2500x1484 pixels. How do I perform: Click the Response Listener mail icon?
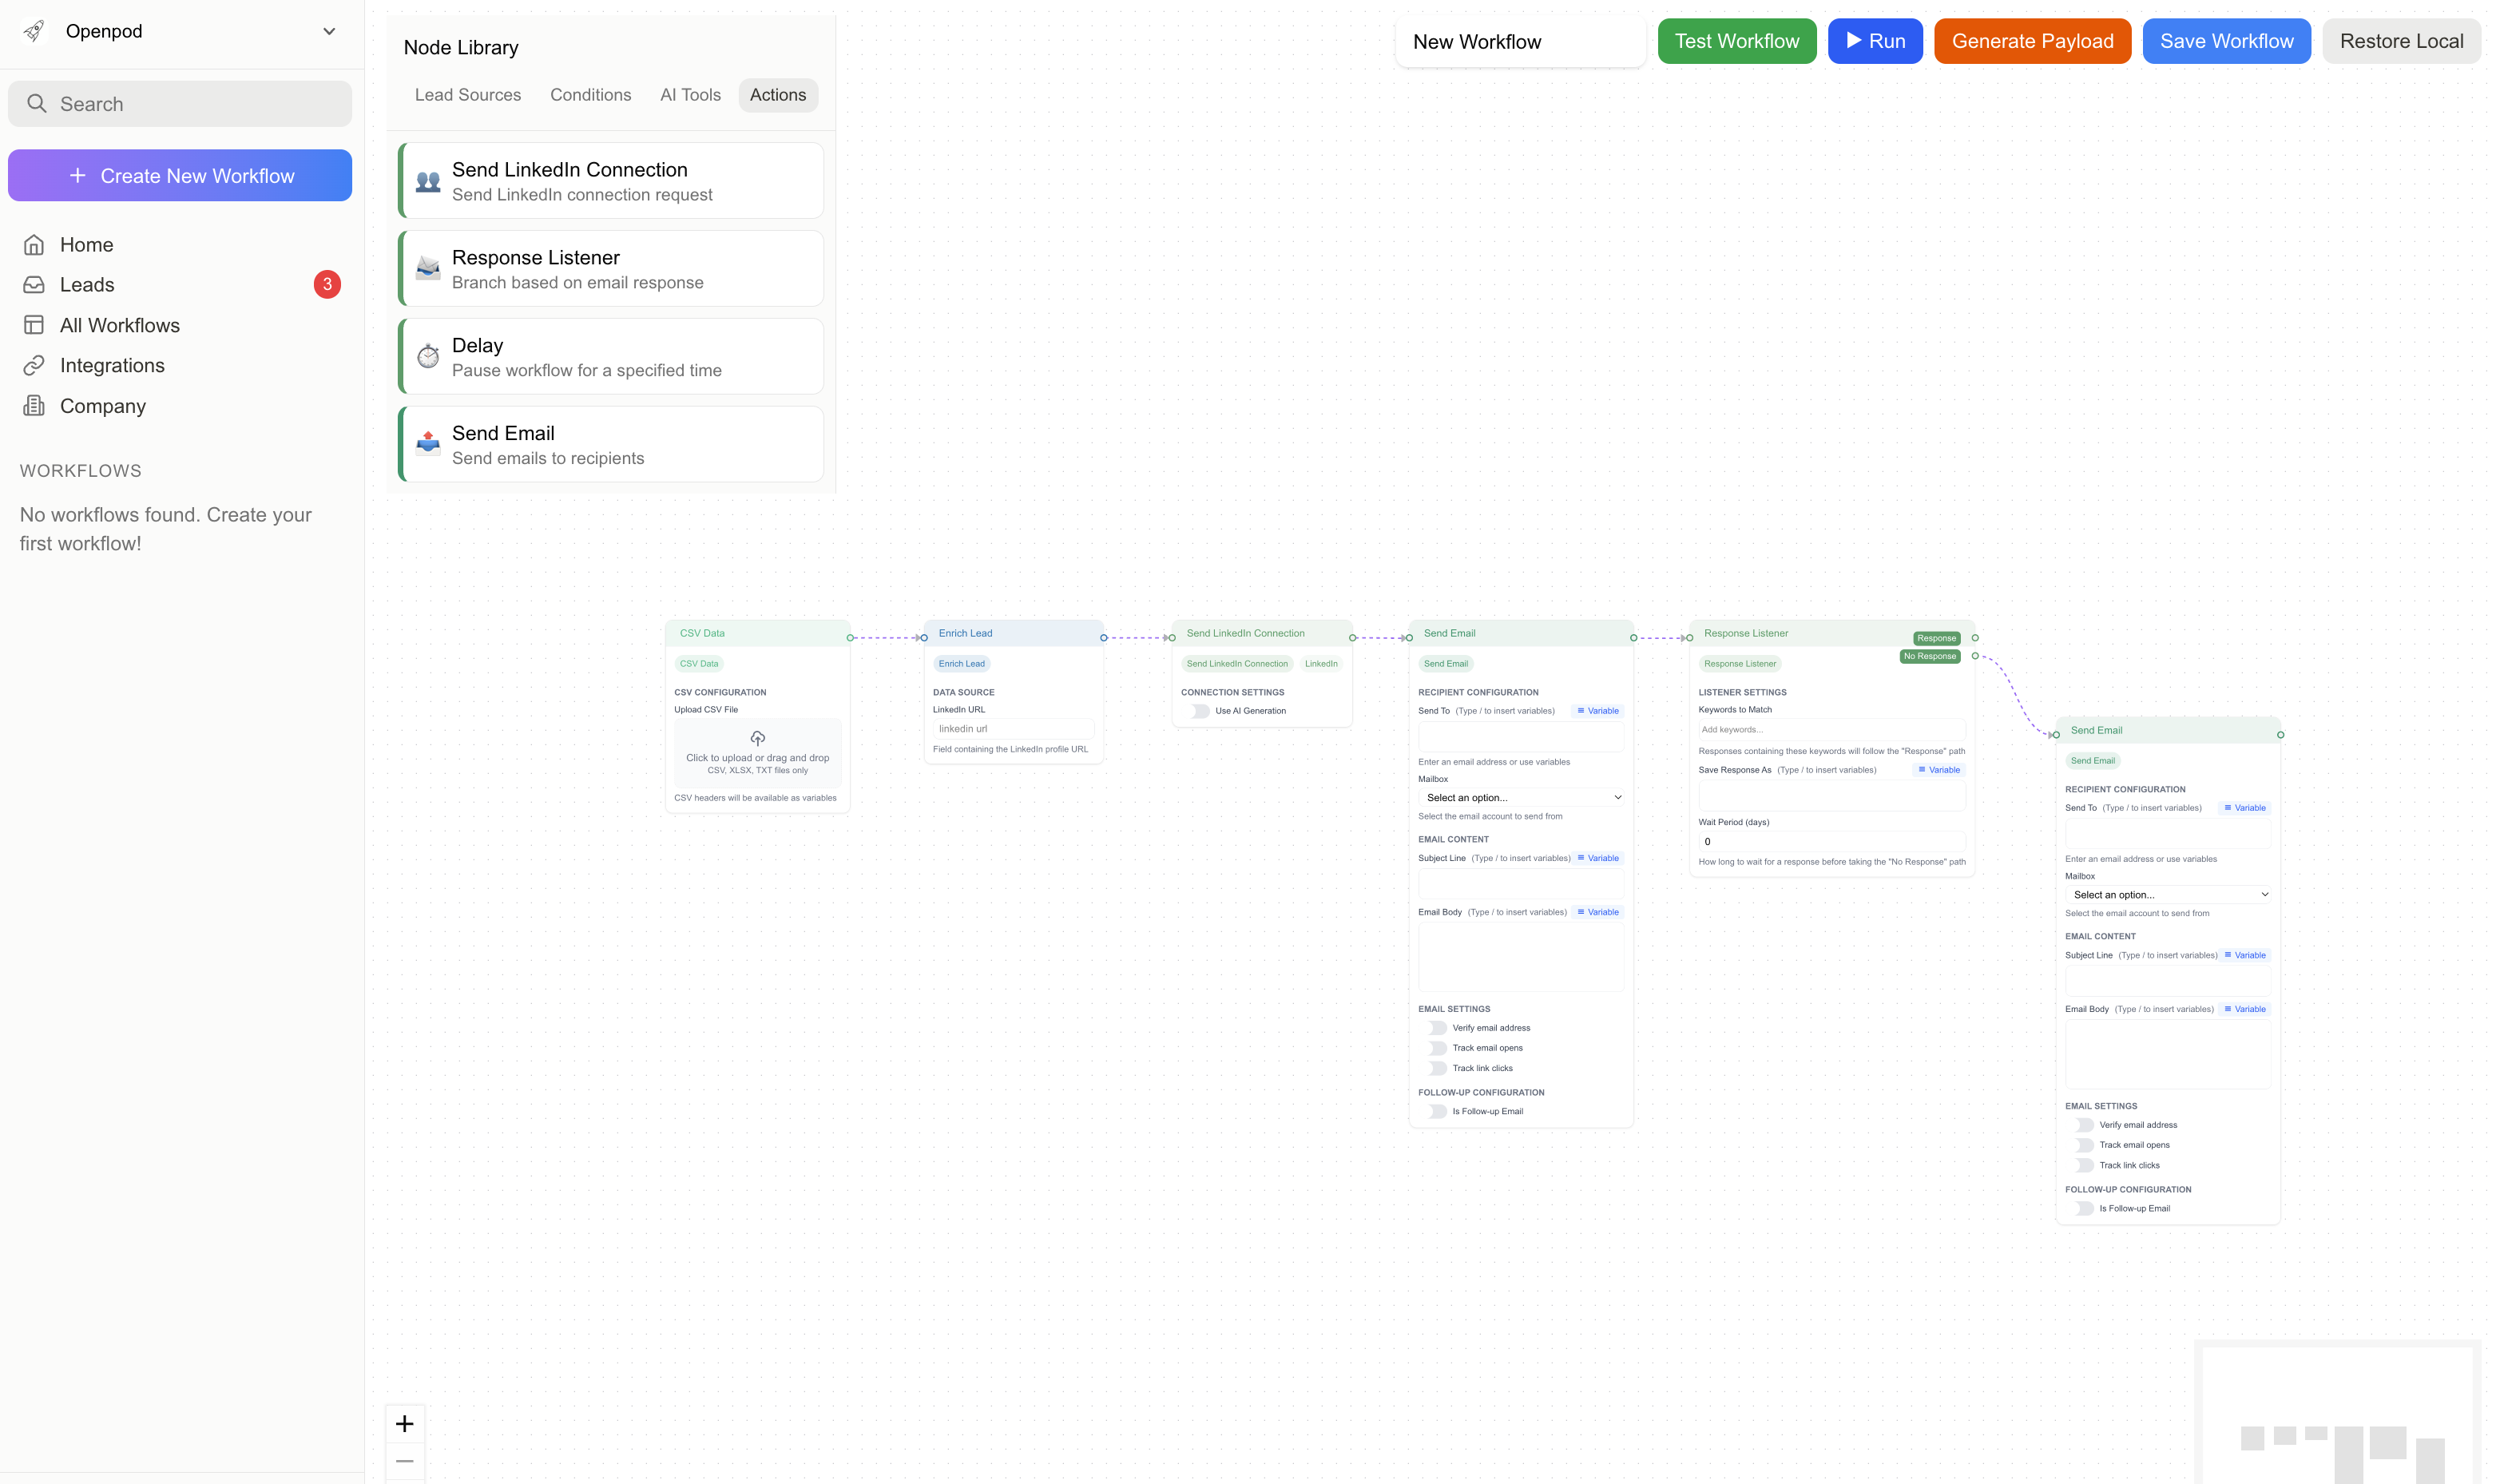pos(428,268)
